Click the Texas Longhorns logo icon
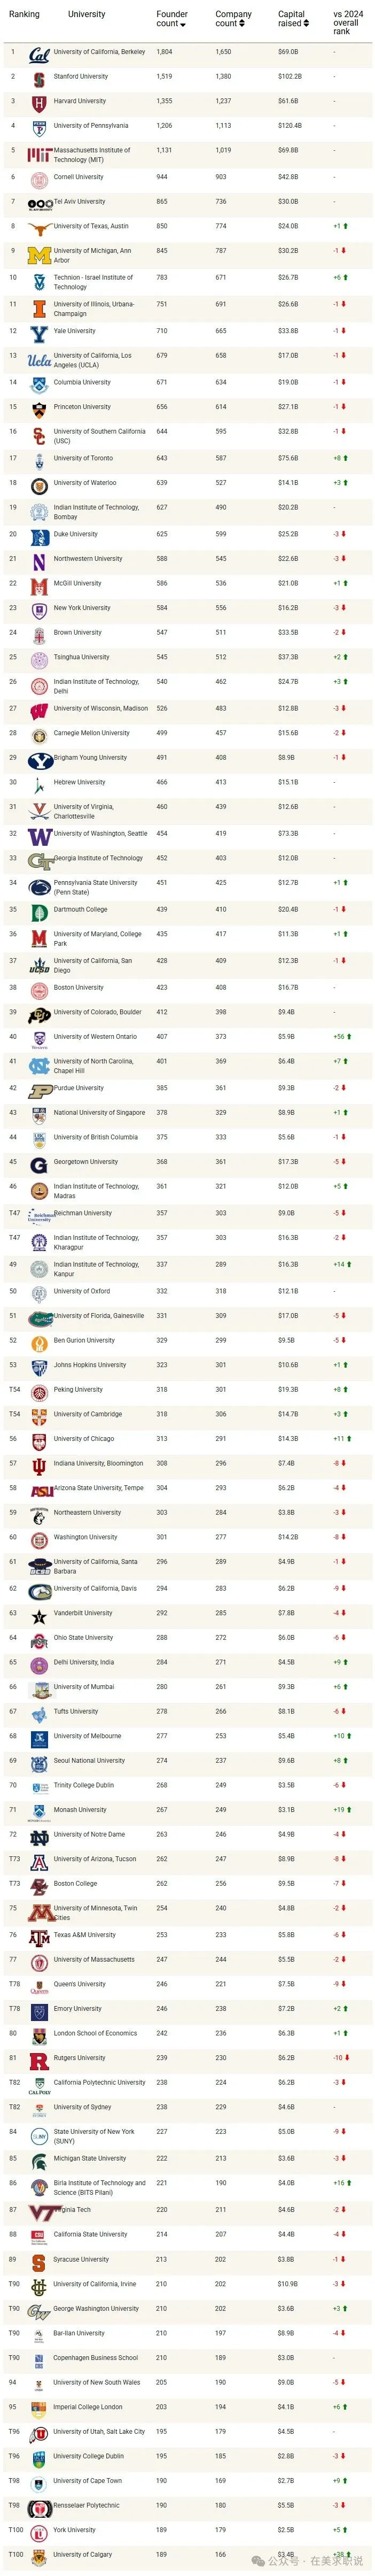 click(x=39, y=229)
